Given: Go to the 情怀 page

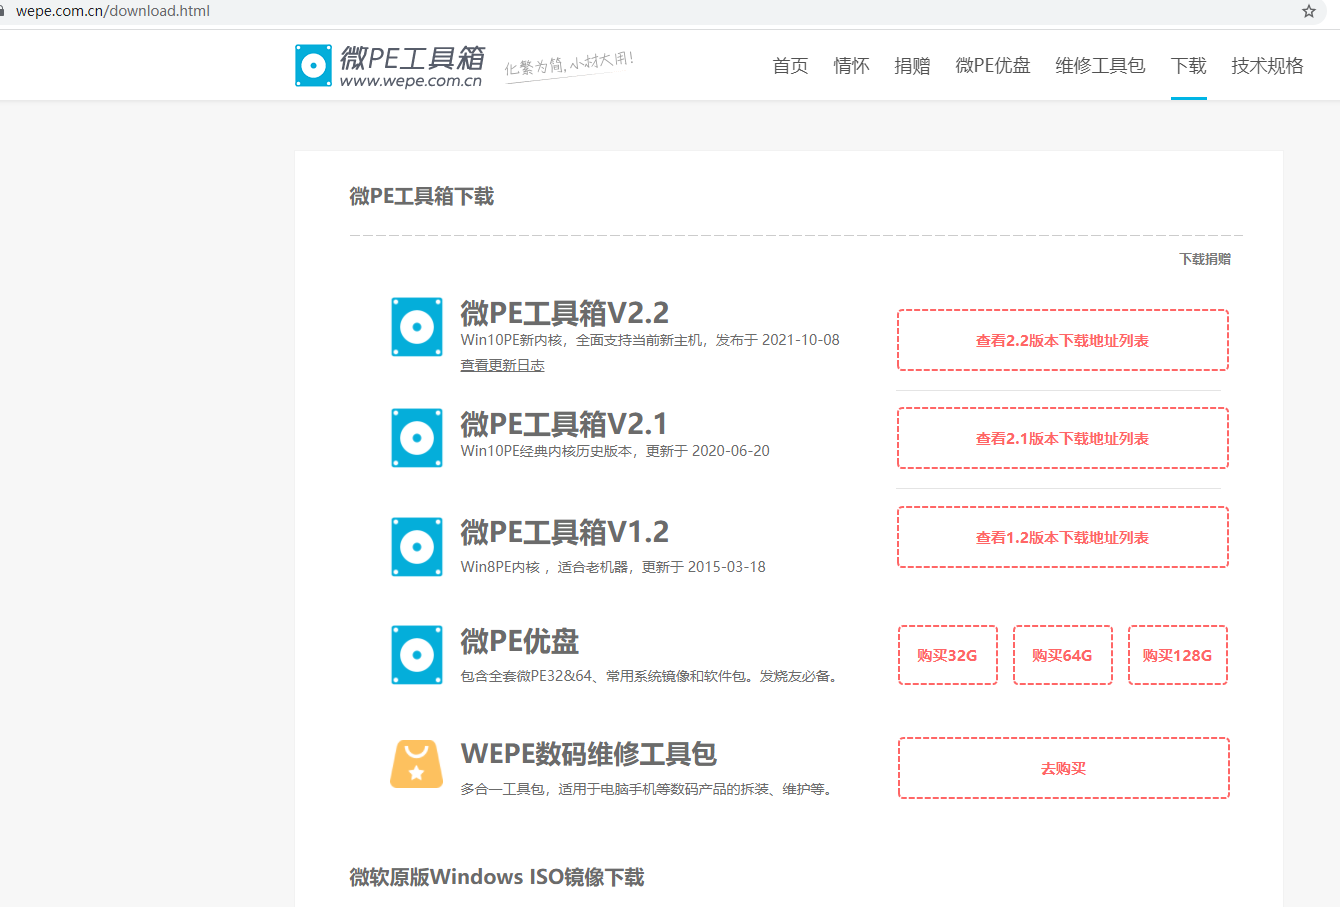Looking at the screenshot, I should point(851,66).
